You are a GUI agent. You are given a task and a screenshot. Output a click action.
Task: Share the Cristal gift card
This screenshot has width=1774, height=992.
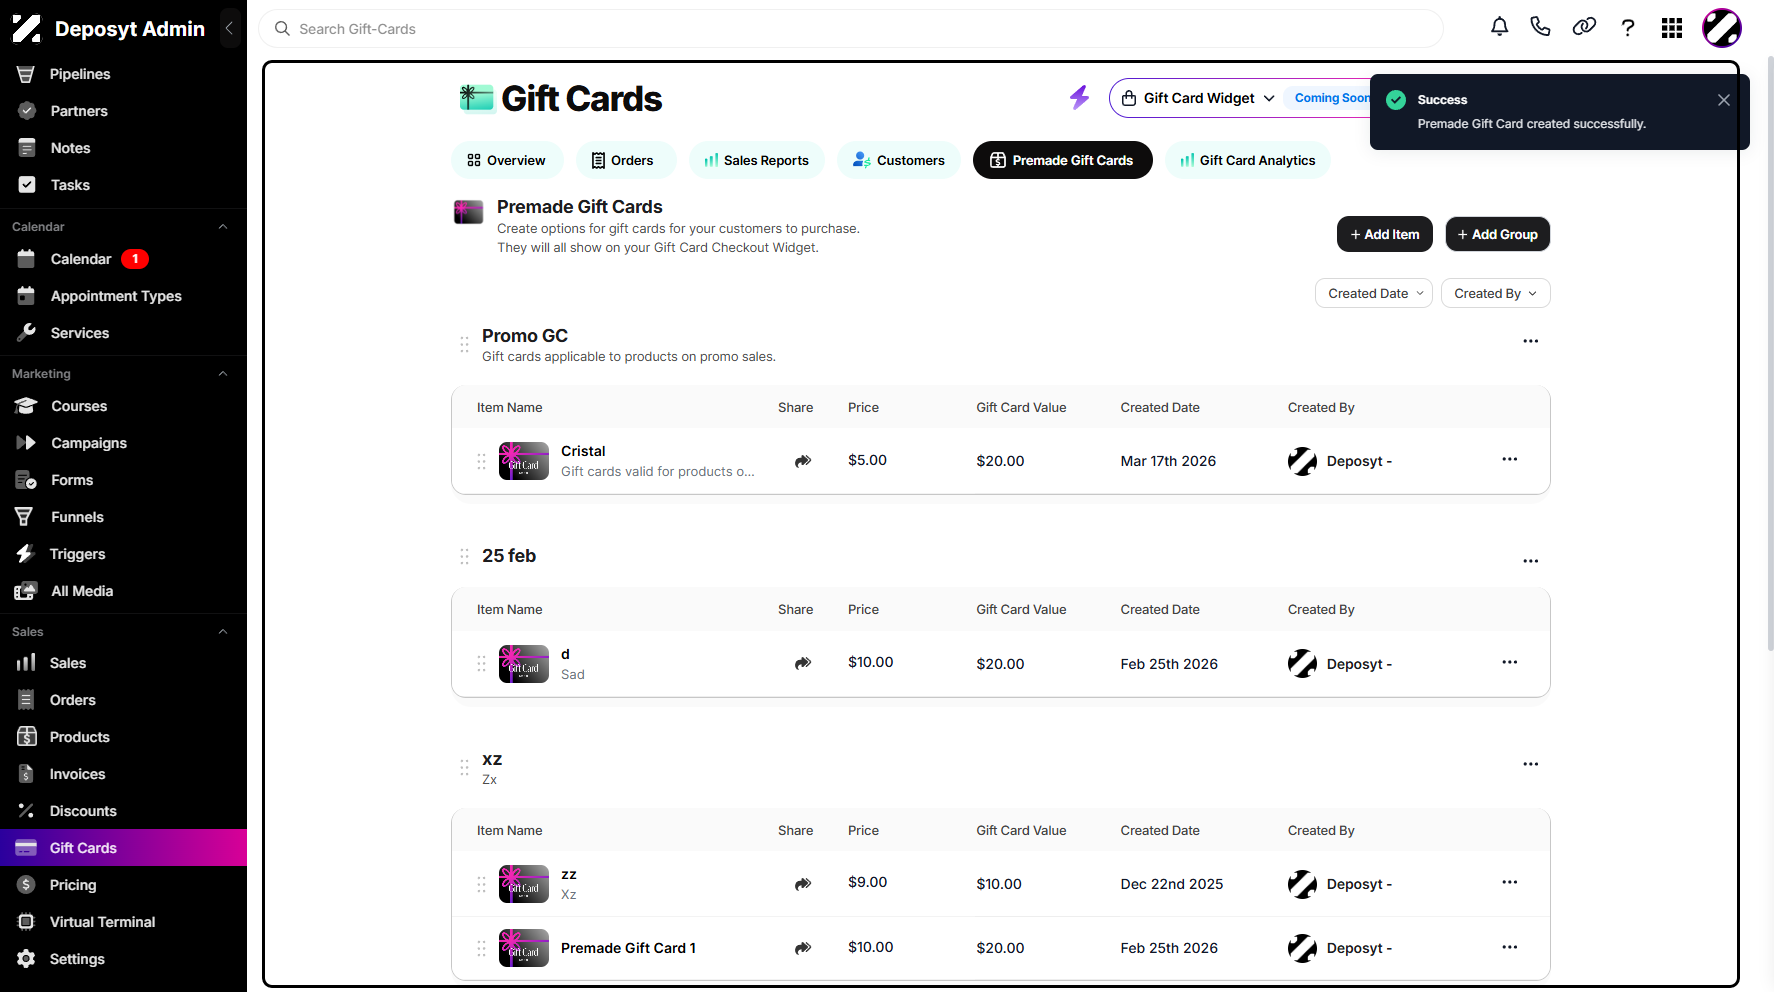coord(803,461)
